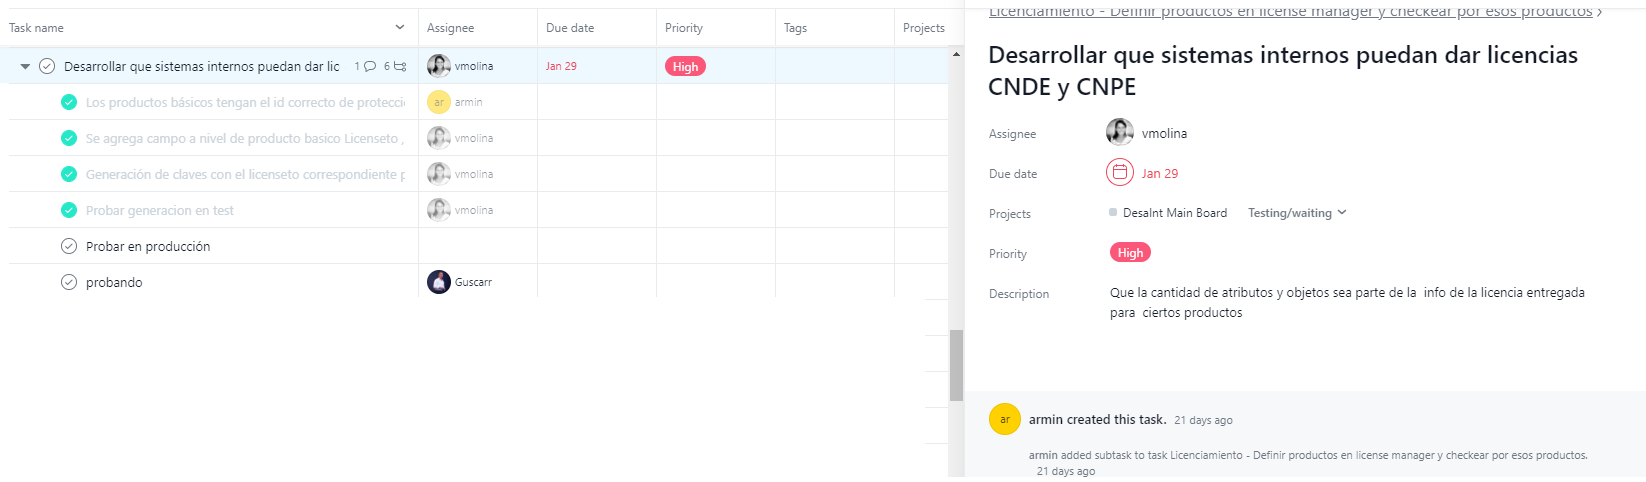This screenshot has width=1646, height=482.
Task: Click vmolina's avatar in the detail panel
Action: coord(1120,132)
